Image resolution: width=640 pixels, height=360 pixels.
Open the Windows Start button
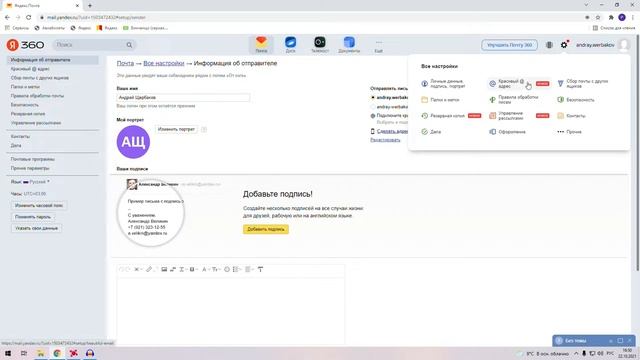pyautogui.click(x=8, y=353)
